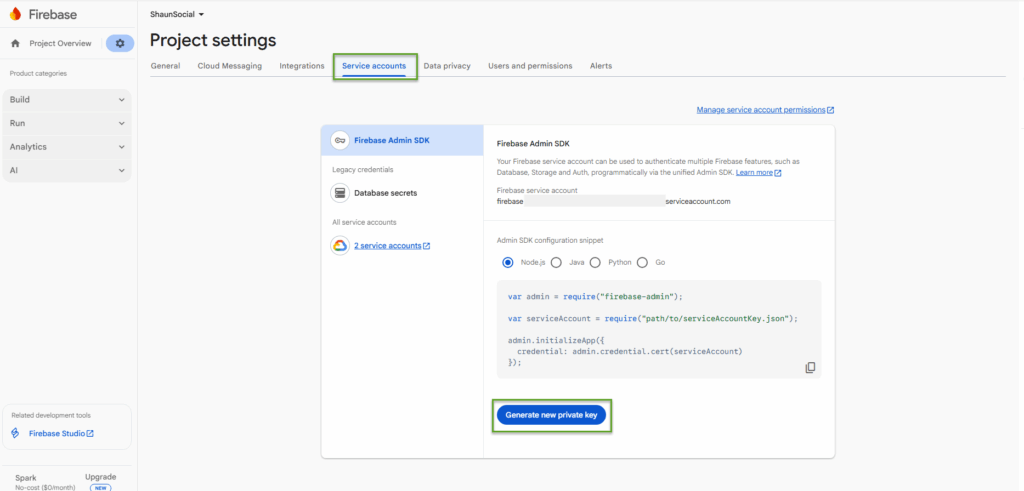This screenshot has width=1024, height=491.
Task: Open the project settings gear icon
Action: (120, 43)
